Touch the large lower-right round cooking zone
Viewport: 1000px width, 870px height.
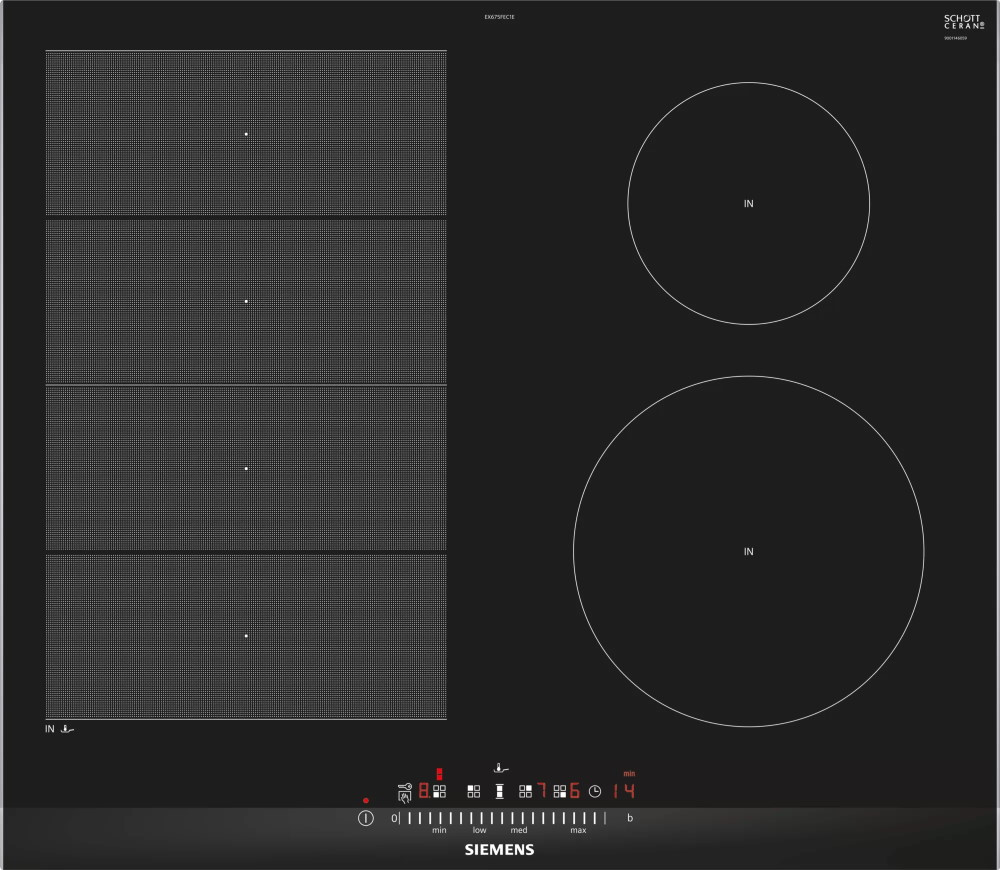[748, 551]
